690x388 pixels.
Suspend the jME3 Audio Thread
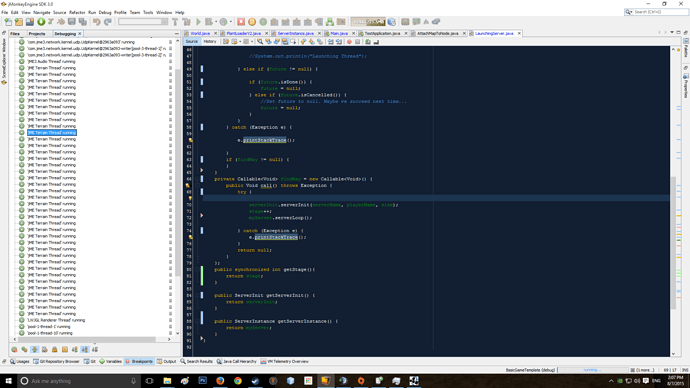[x=170, y=62]
